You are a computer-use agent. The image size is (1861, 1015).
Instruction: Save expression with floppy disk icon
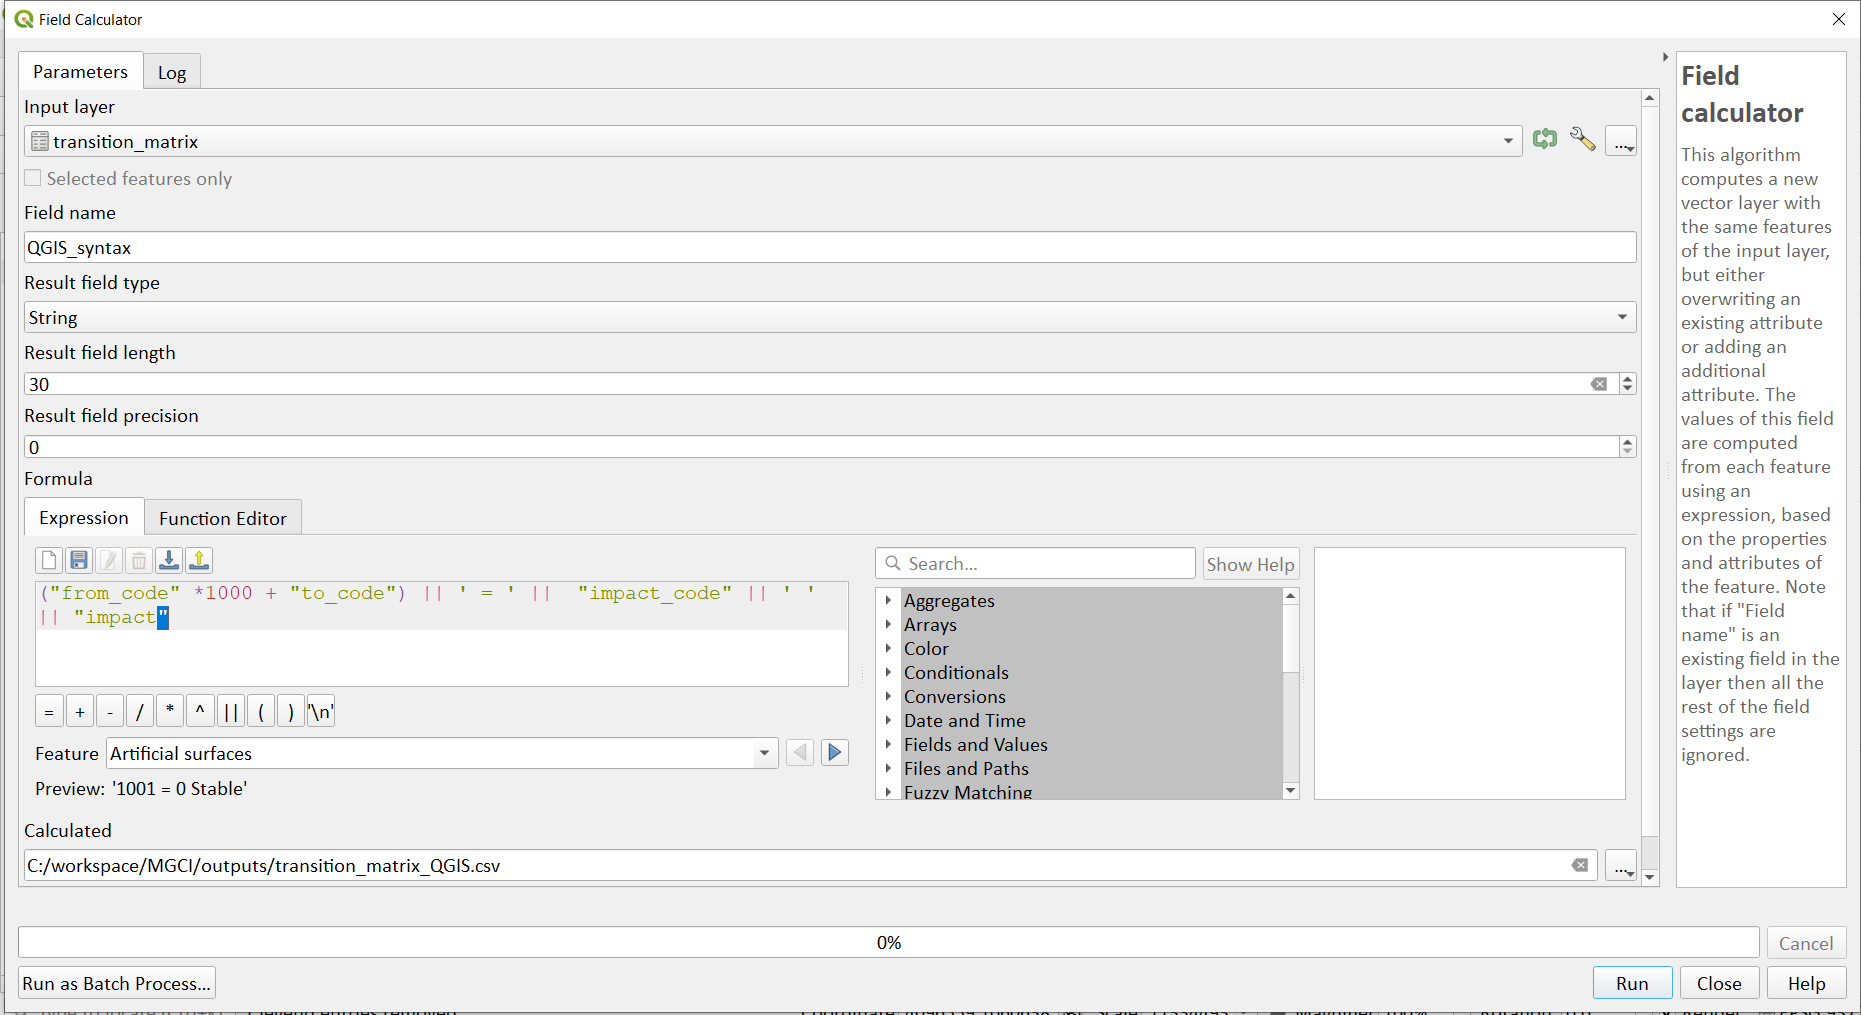pos(79,560)
